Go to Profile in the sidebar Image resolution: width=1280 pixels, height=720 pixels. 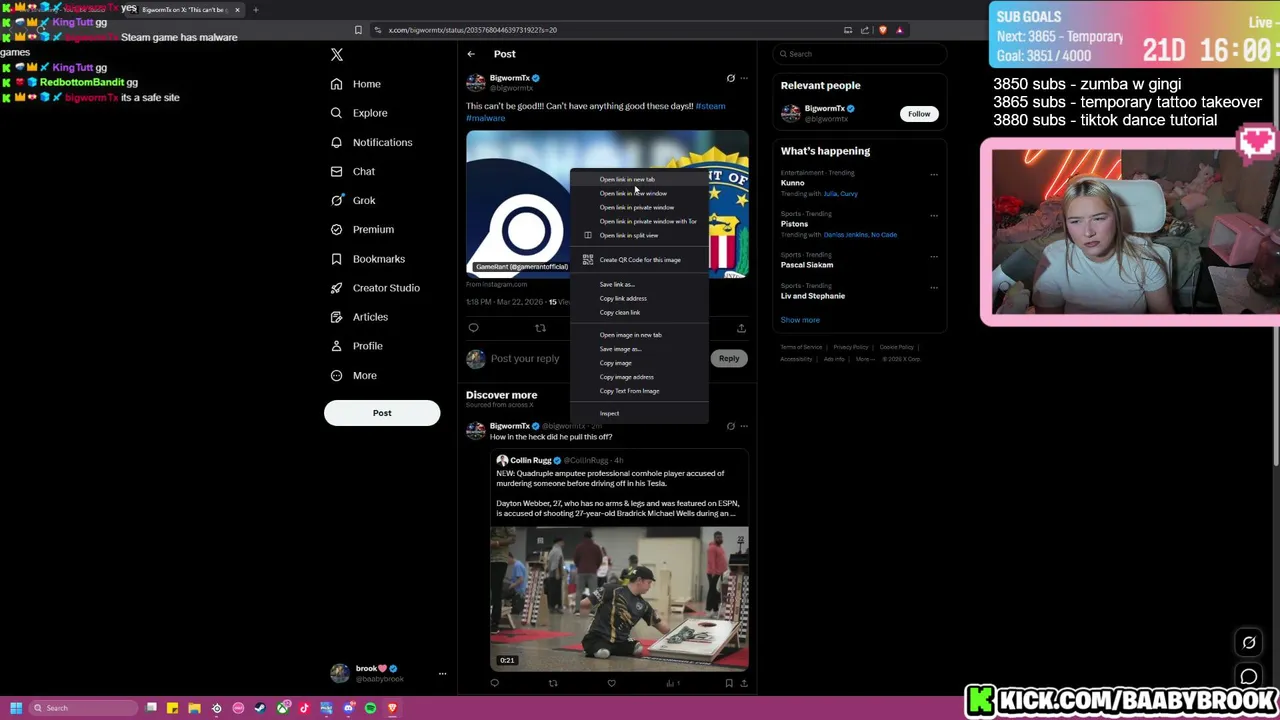(356, 346)
